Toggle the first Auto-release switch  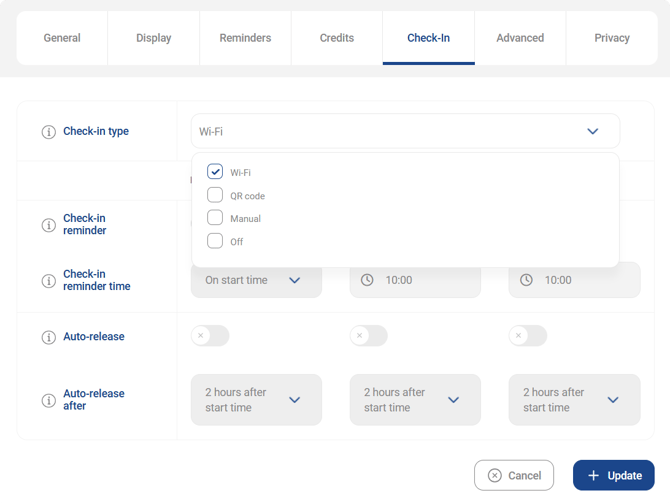coord(210,336)
